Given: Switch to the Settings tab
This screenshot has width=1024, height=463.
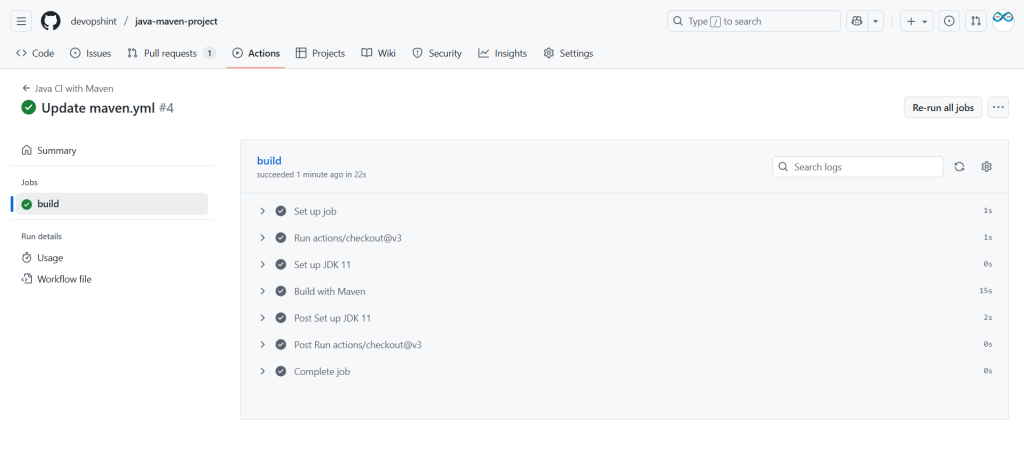Looking at the screenshot, I should [x=568, y=54].
